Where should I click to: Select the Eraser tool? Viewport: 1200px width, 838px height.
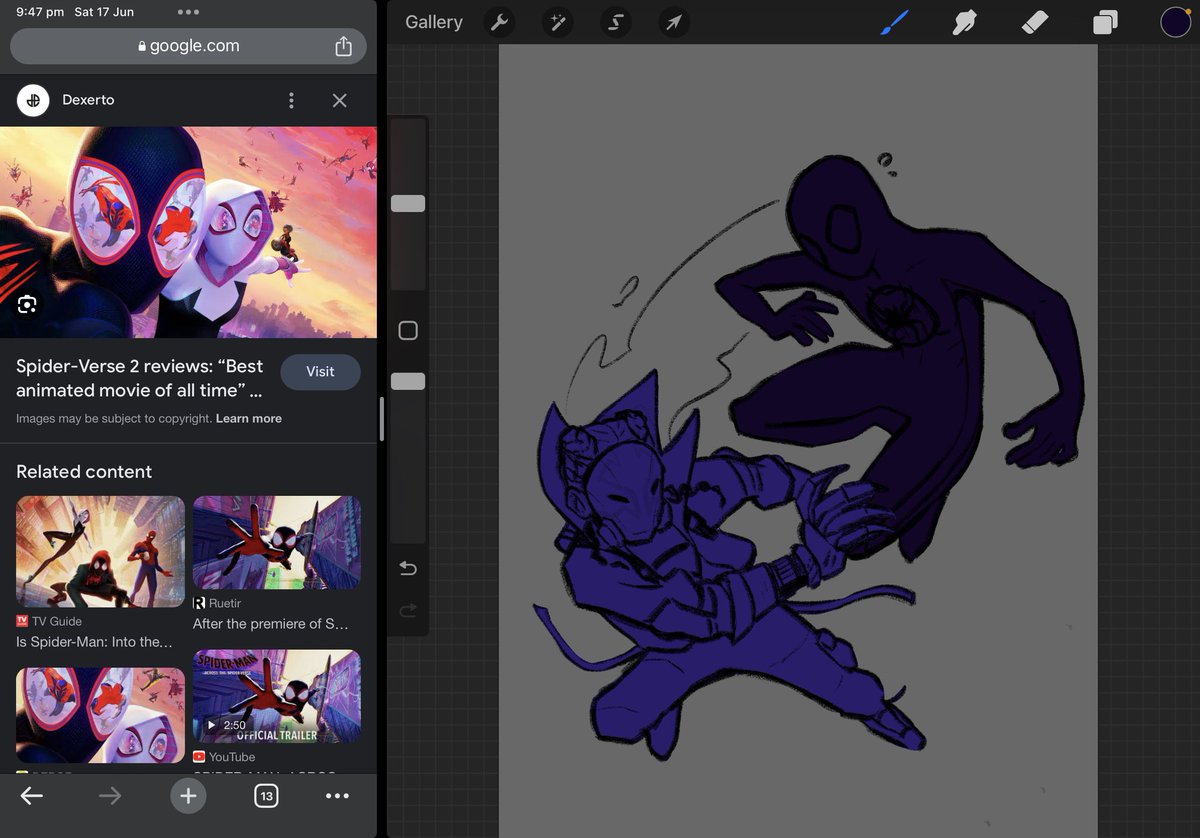1035,22
